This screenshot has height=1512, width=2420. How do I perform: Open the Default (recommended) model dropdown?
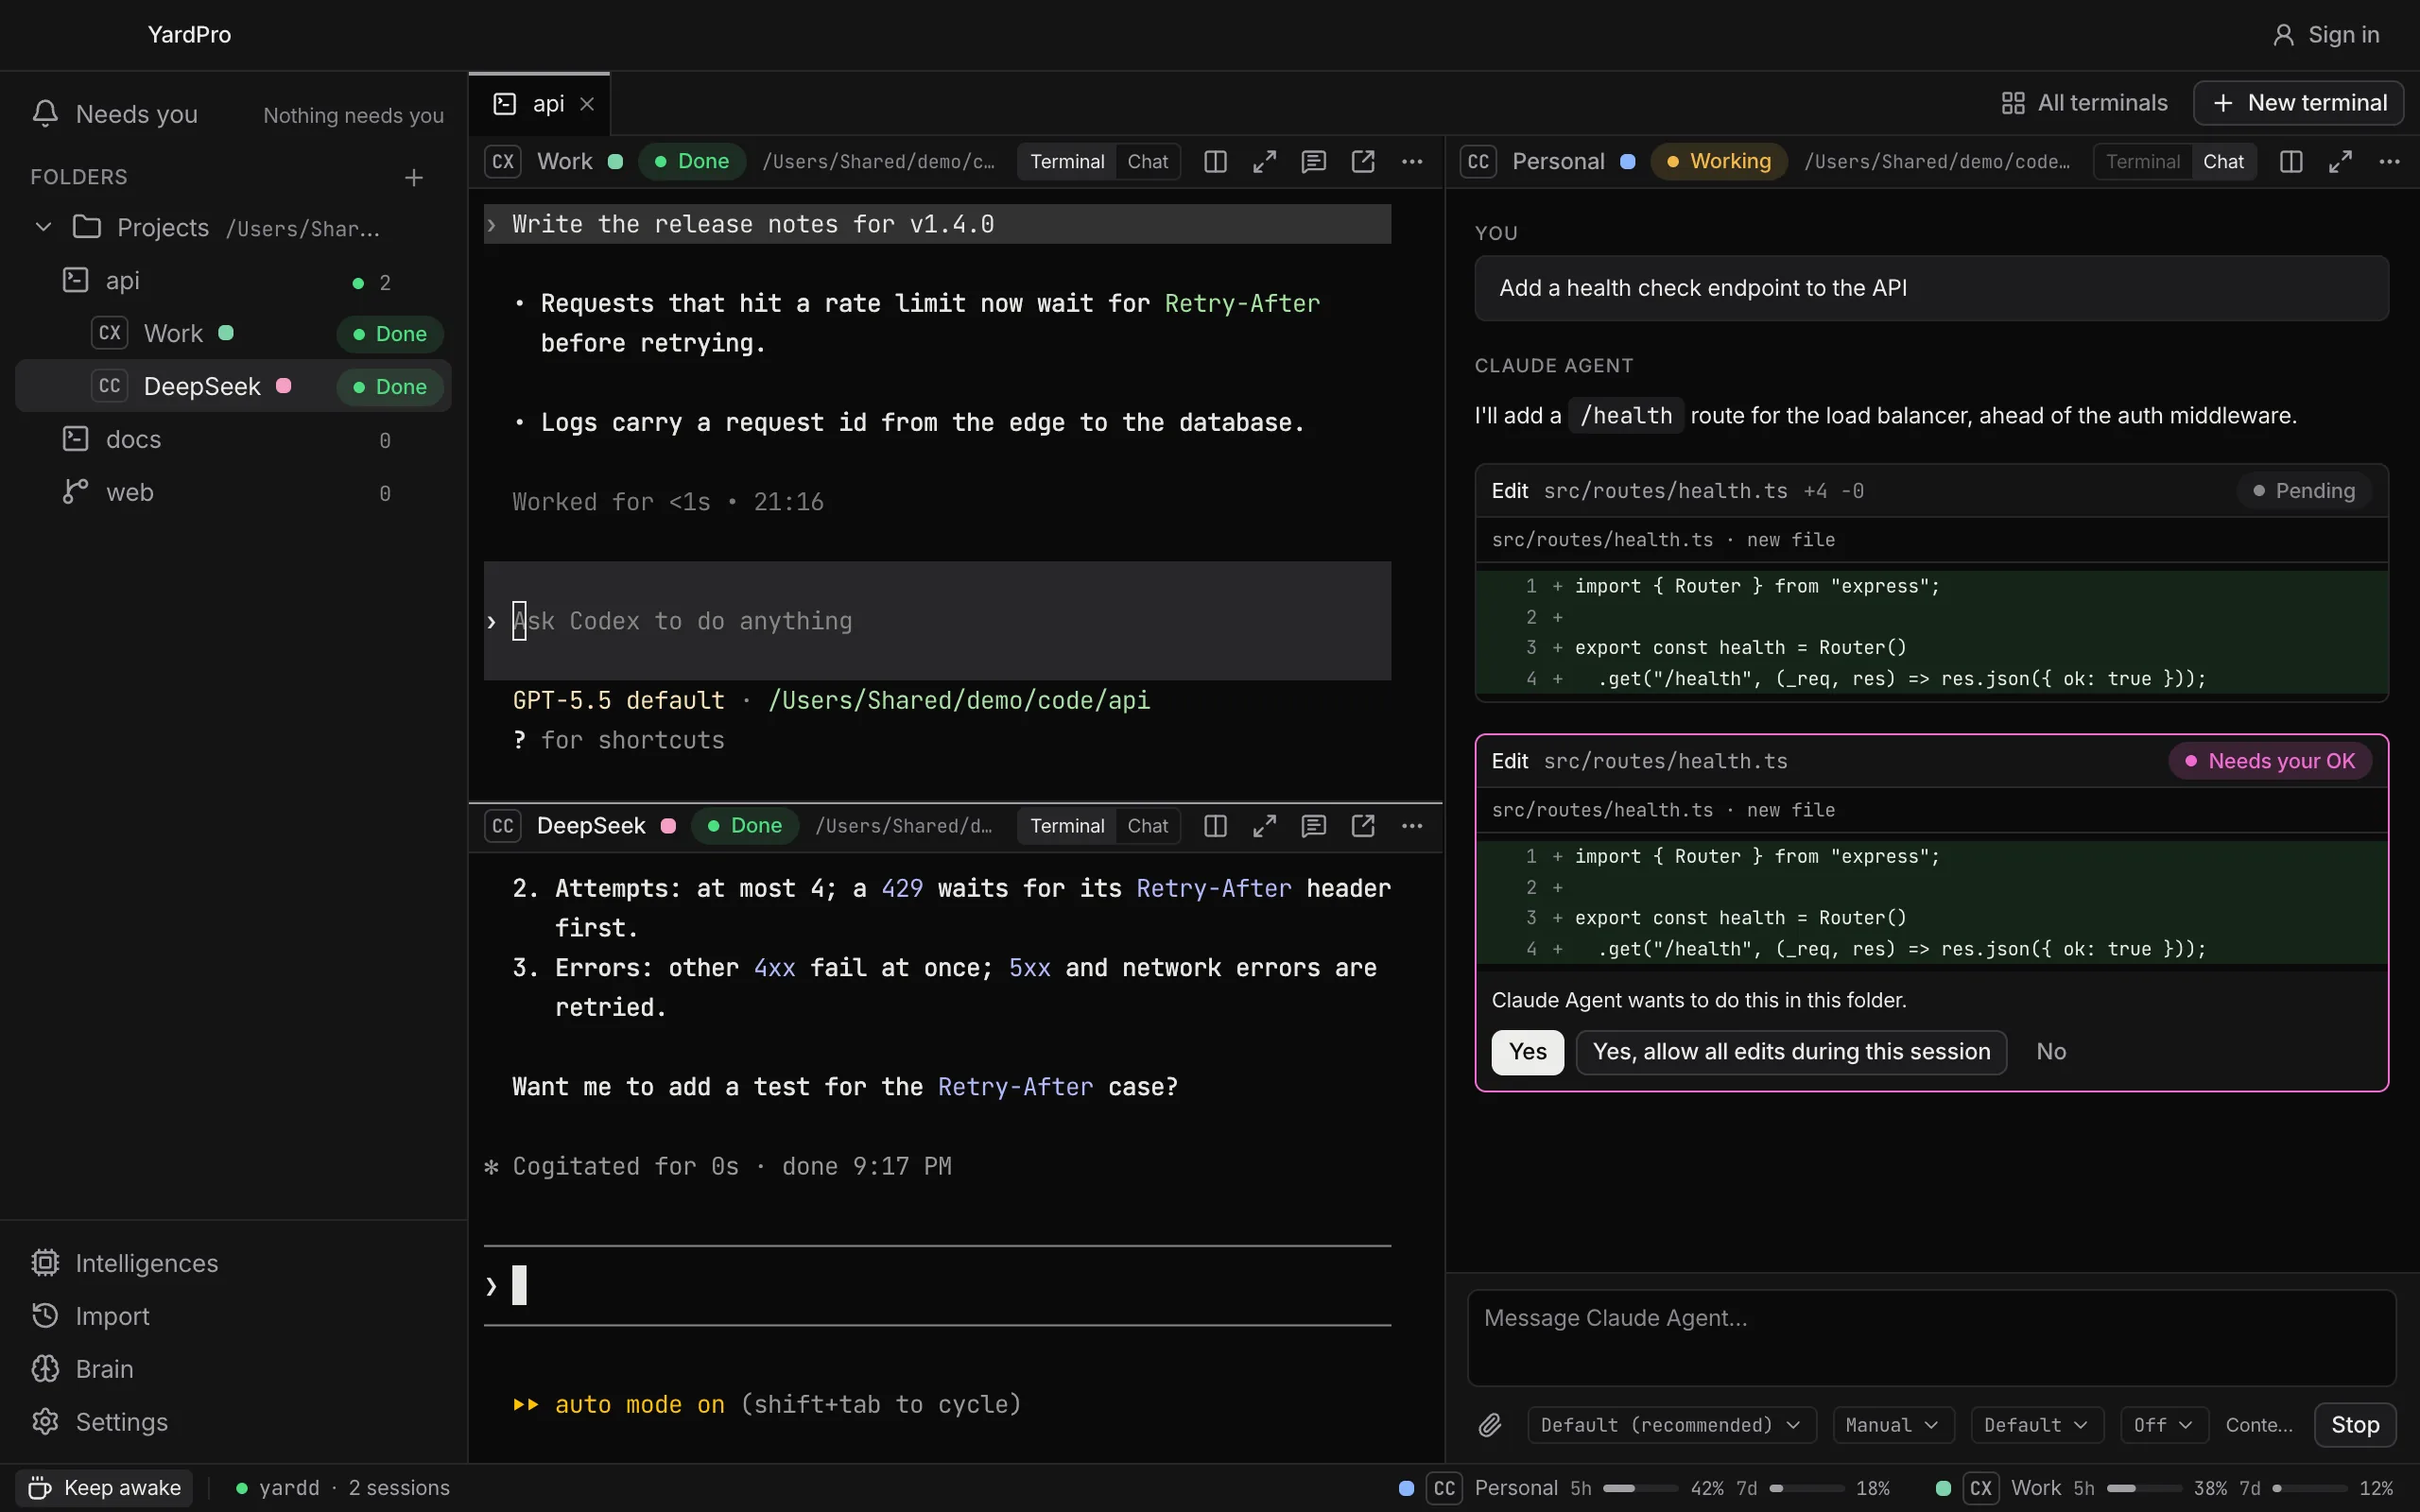(1670, 1425)
